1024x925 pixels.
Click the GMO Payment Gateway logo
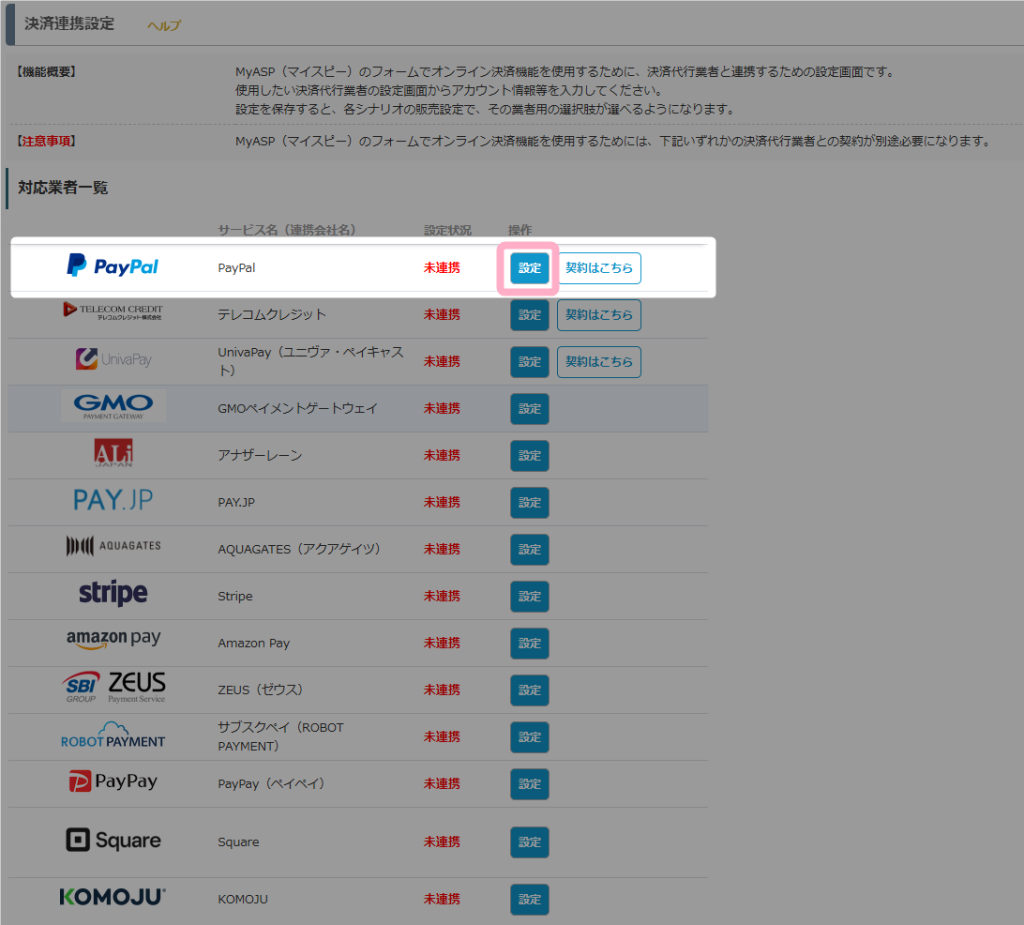coord(113,406)
